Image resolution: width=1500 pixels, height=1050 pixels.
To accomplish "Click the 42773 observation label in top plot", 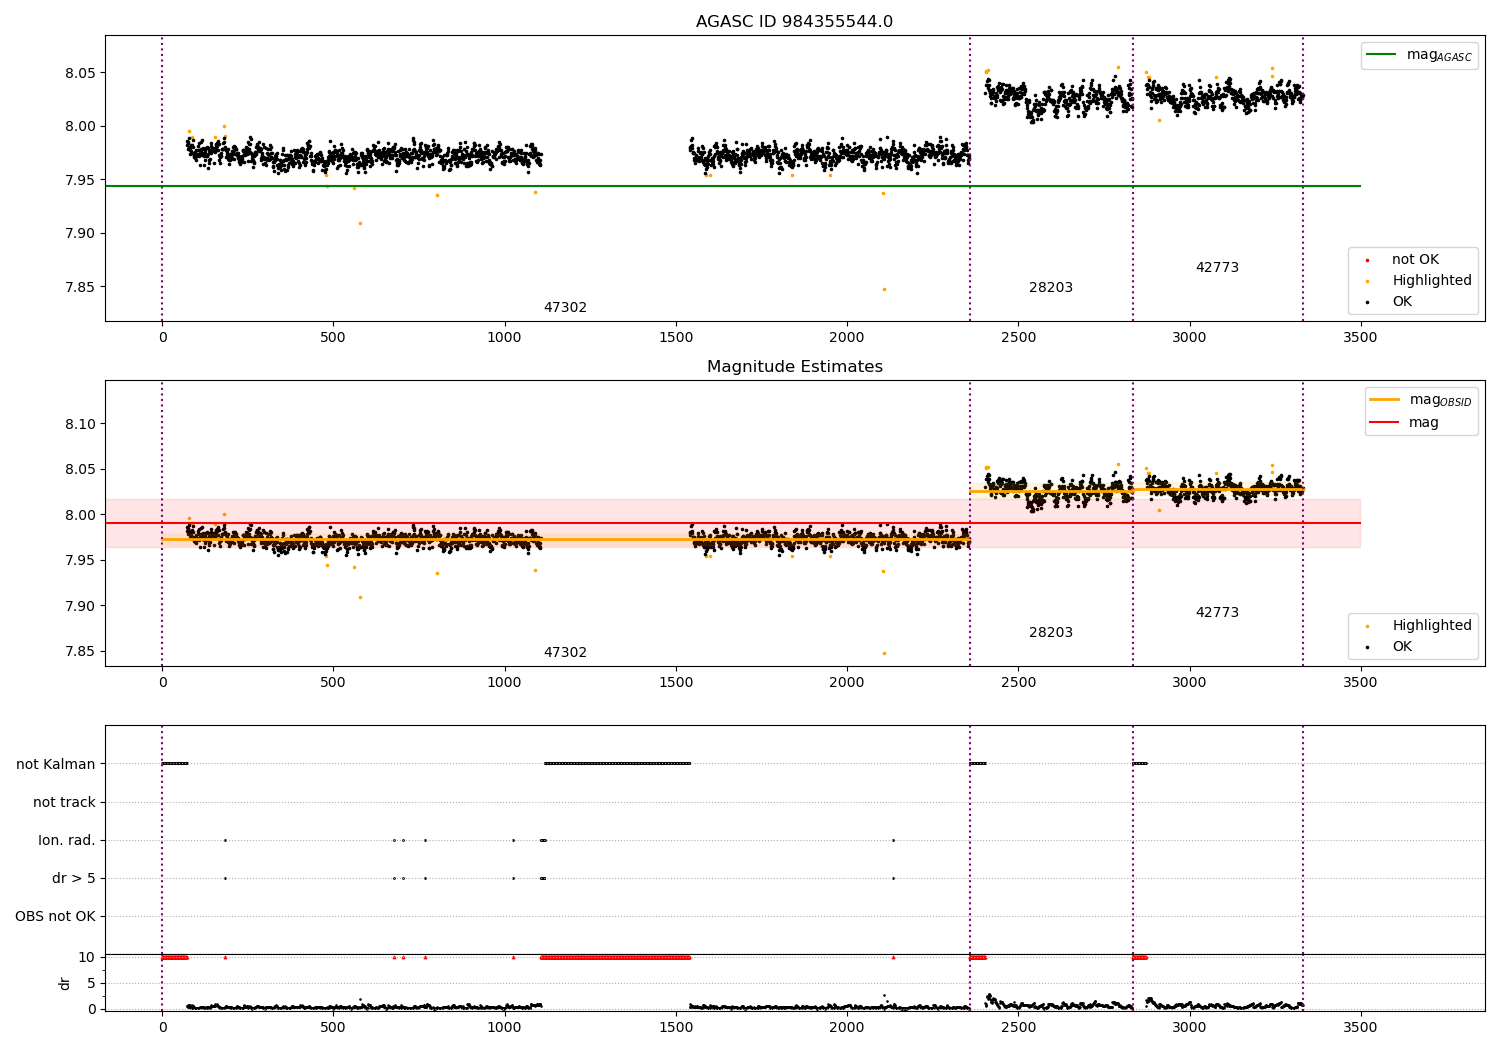I will 1217,268.
